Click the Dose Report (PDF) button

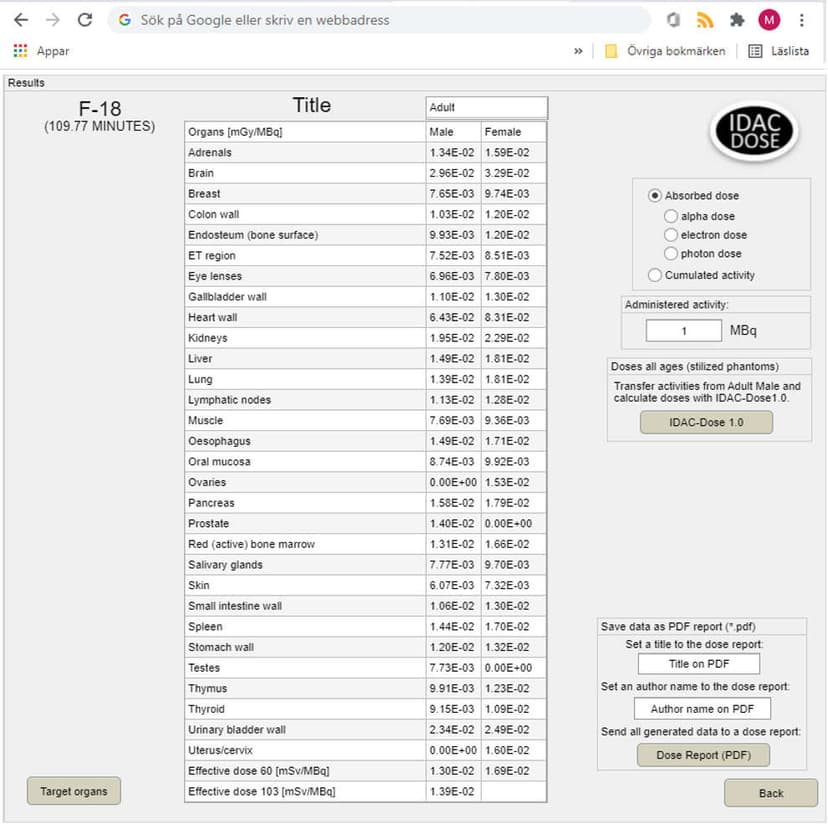703,756
